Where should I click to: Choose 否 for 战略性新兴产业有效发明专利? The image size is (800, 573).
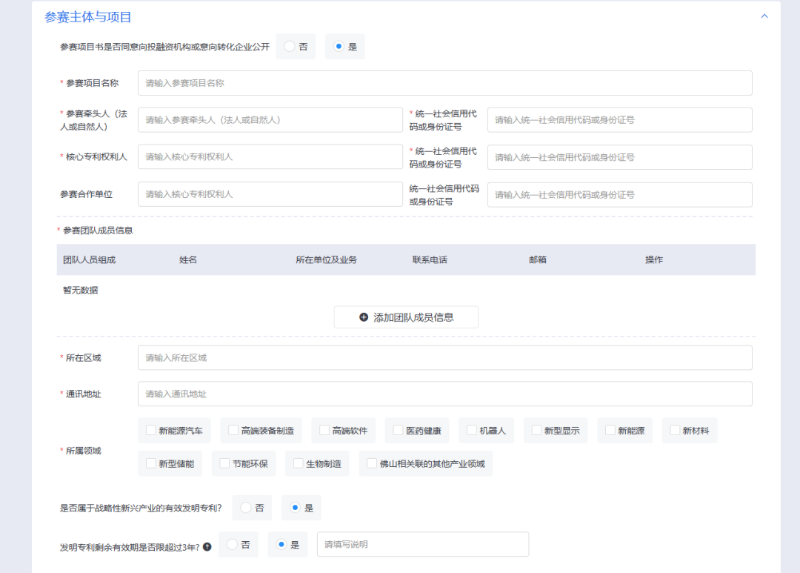[x=247, y=508]
